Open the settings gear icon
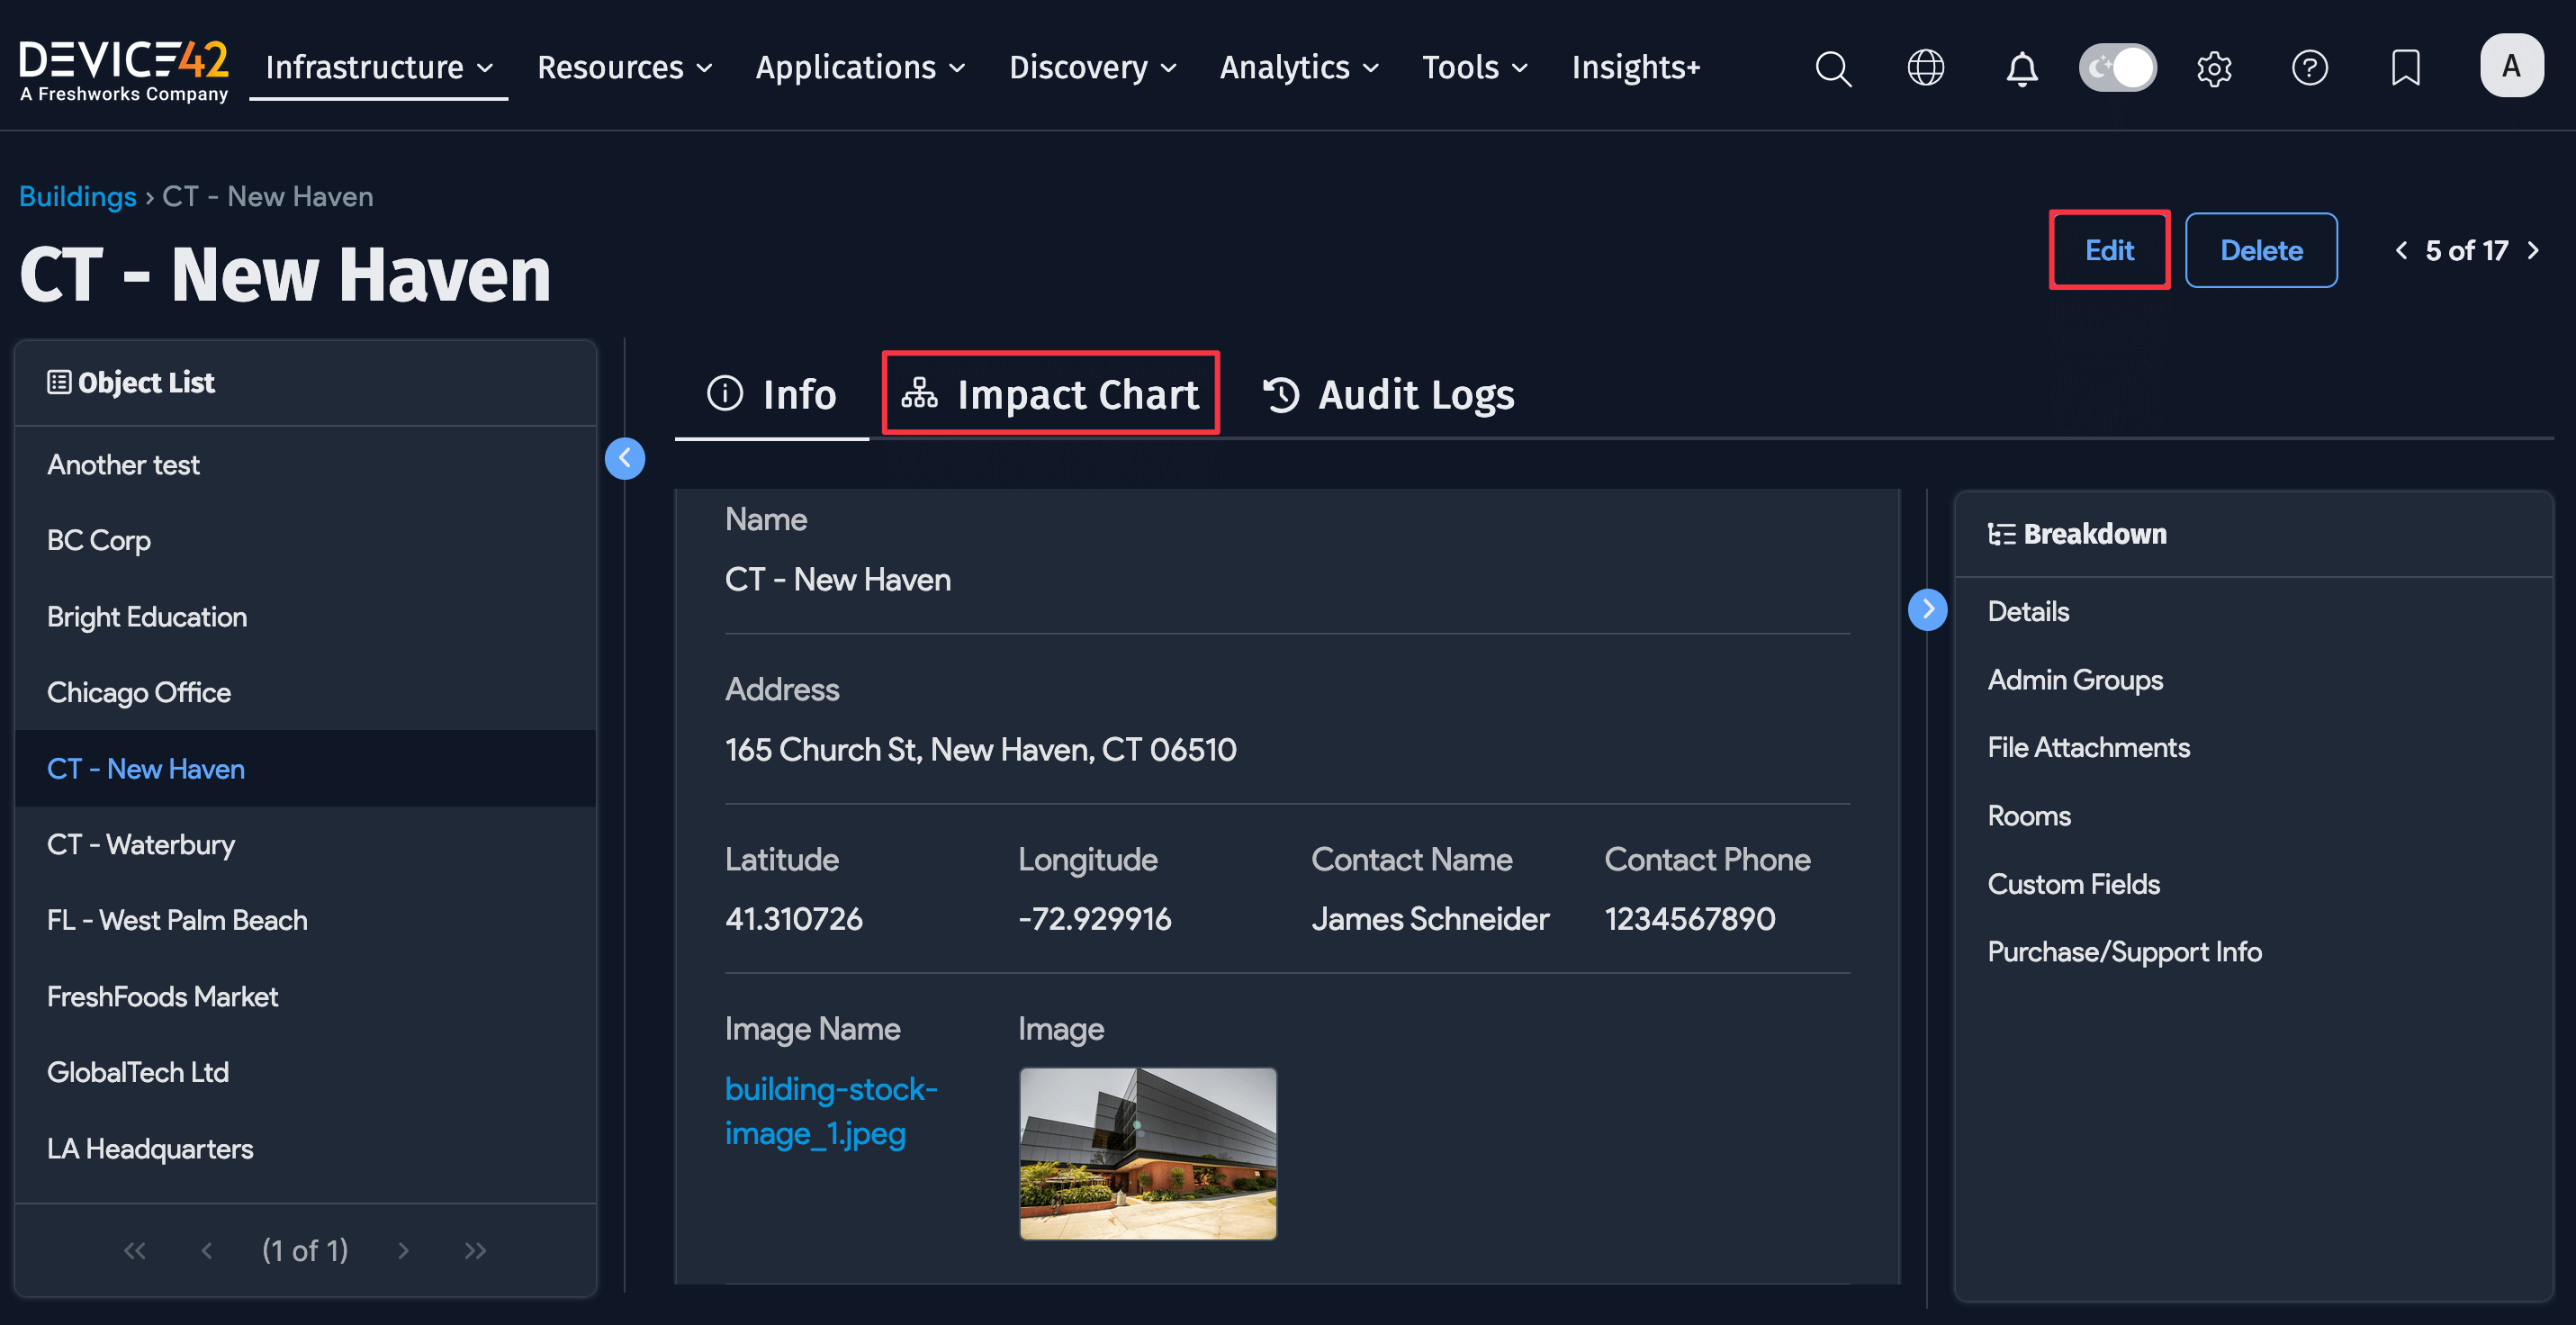This screenshot has width=2576, height=1325. [2213, 68]
